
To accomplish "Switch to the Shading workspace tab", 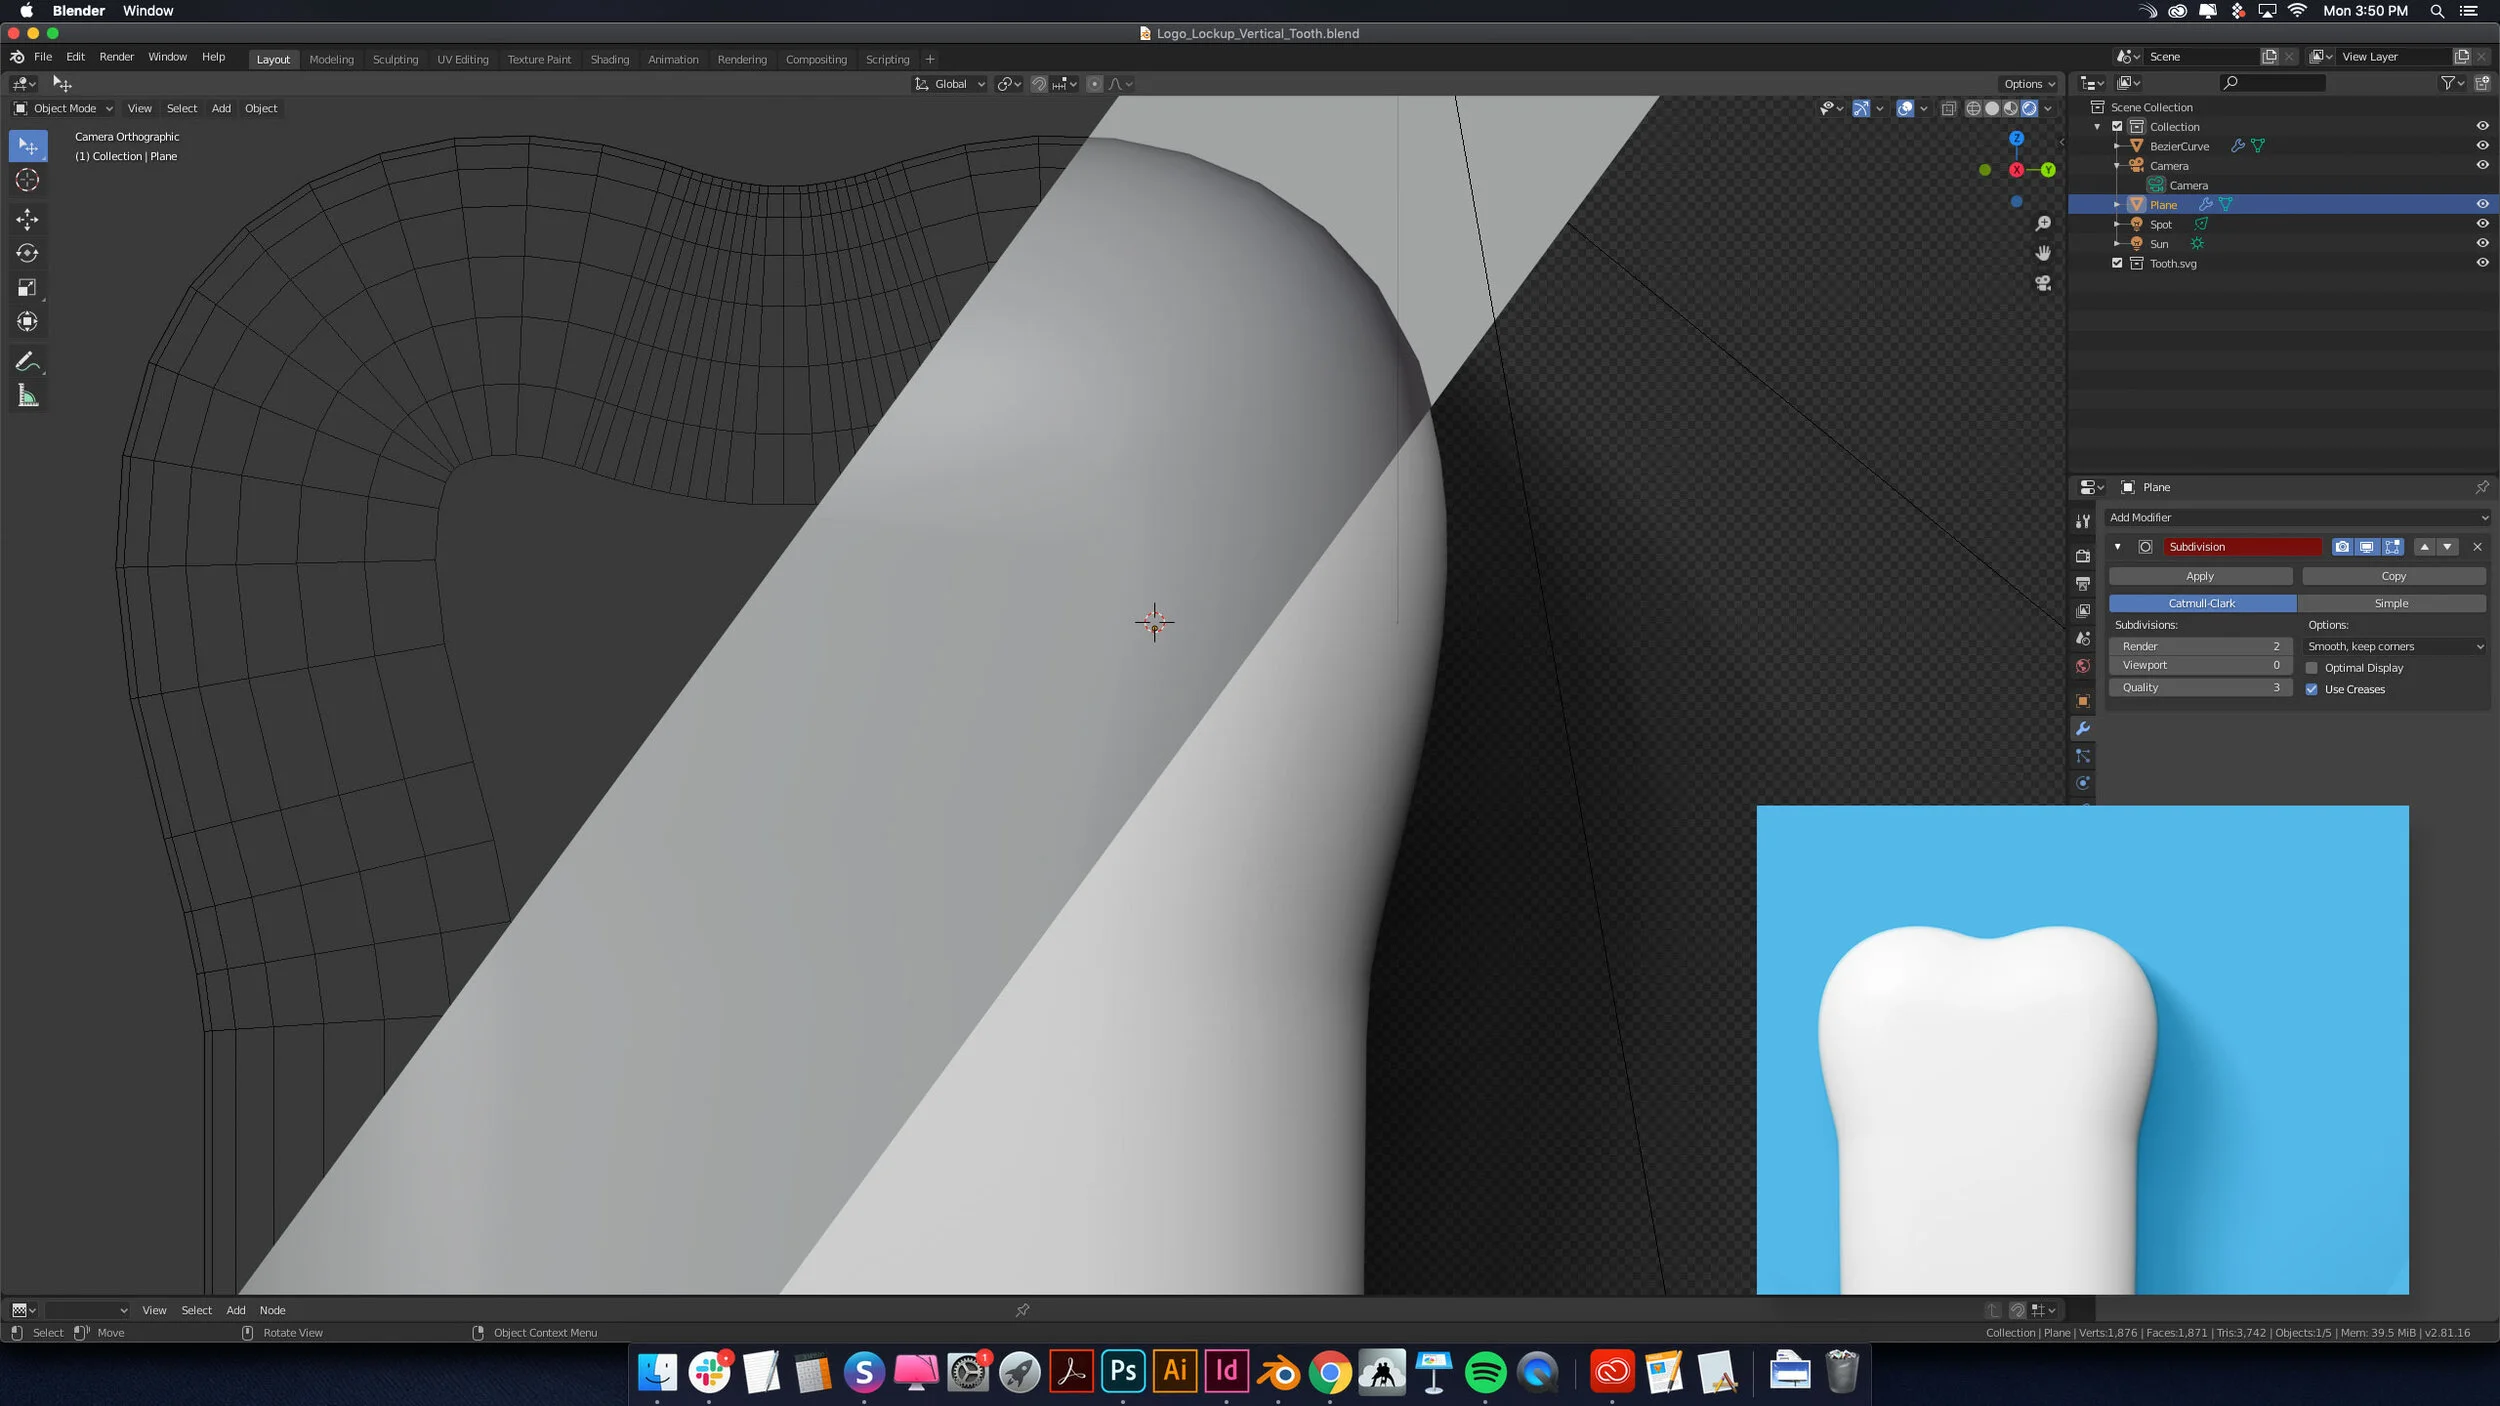I will 610,59.
